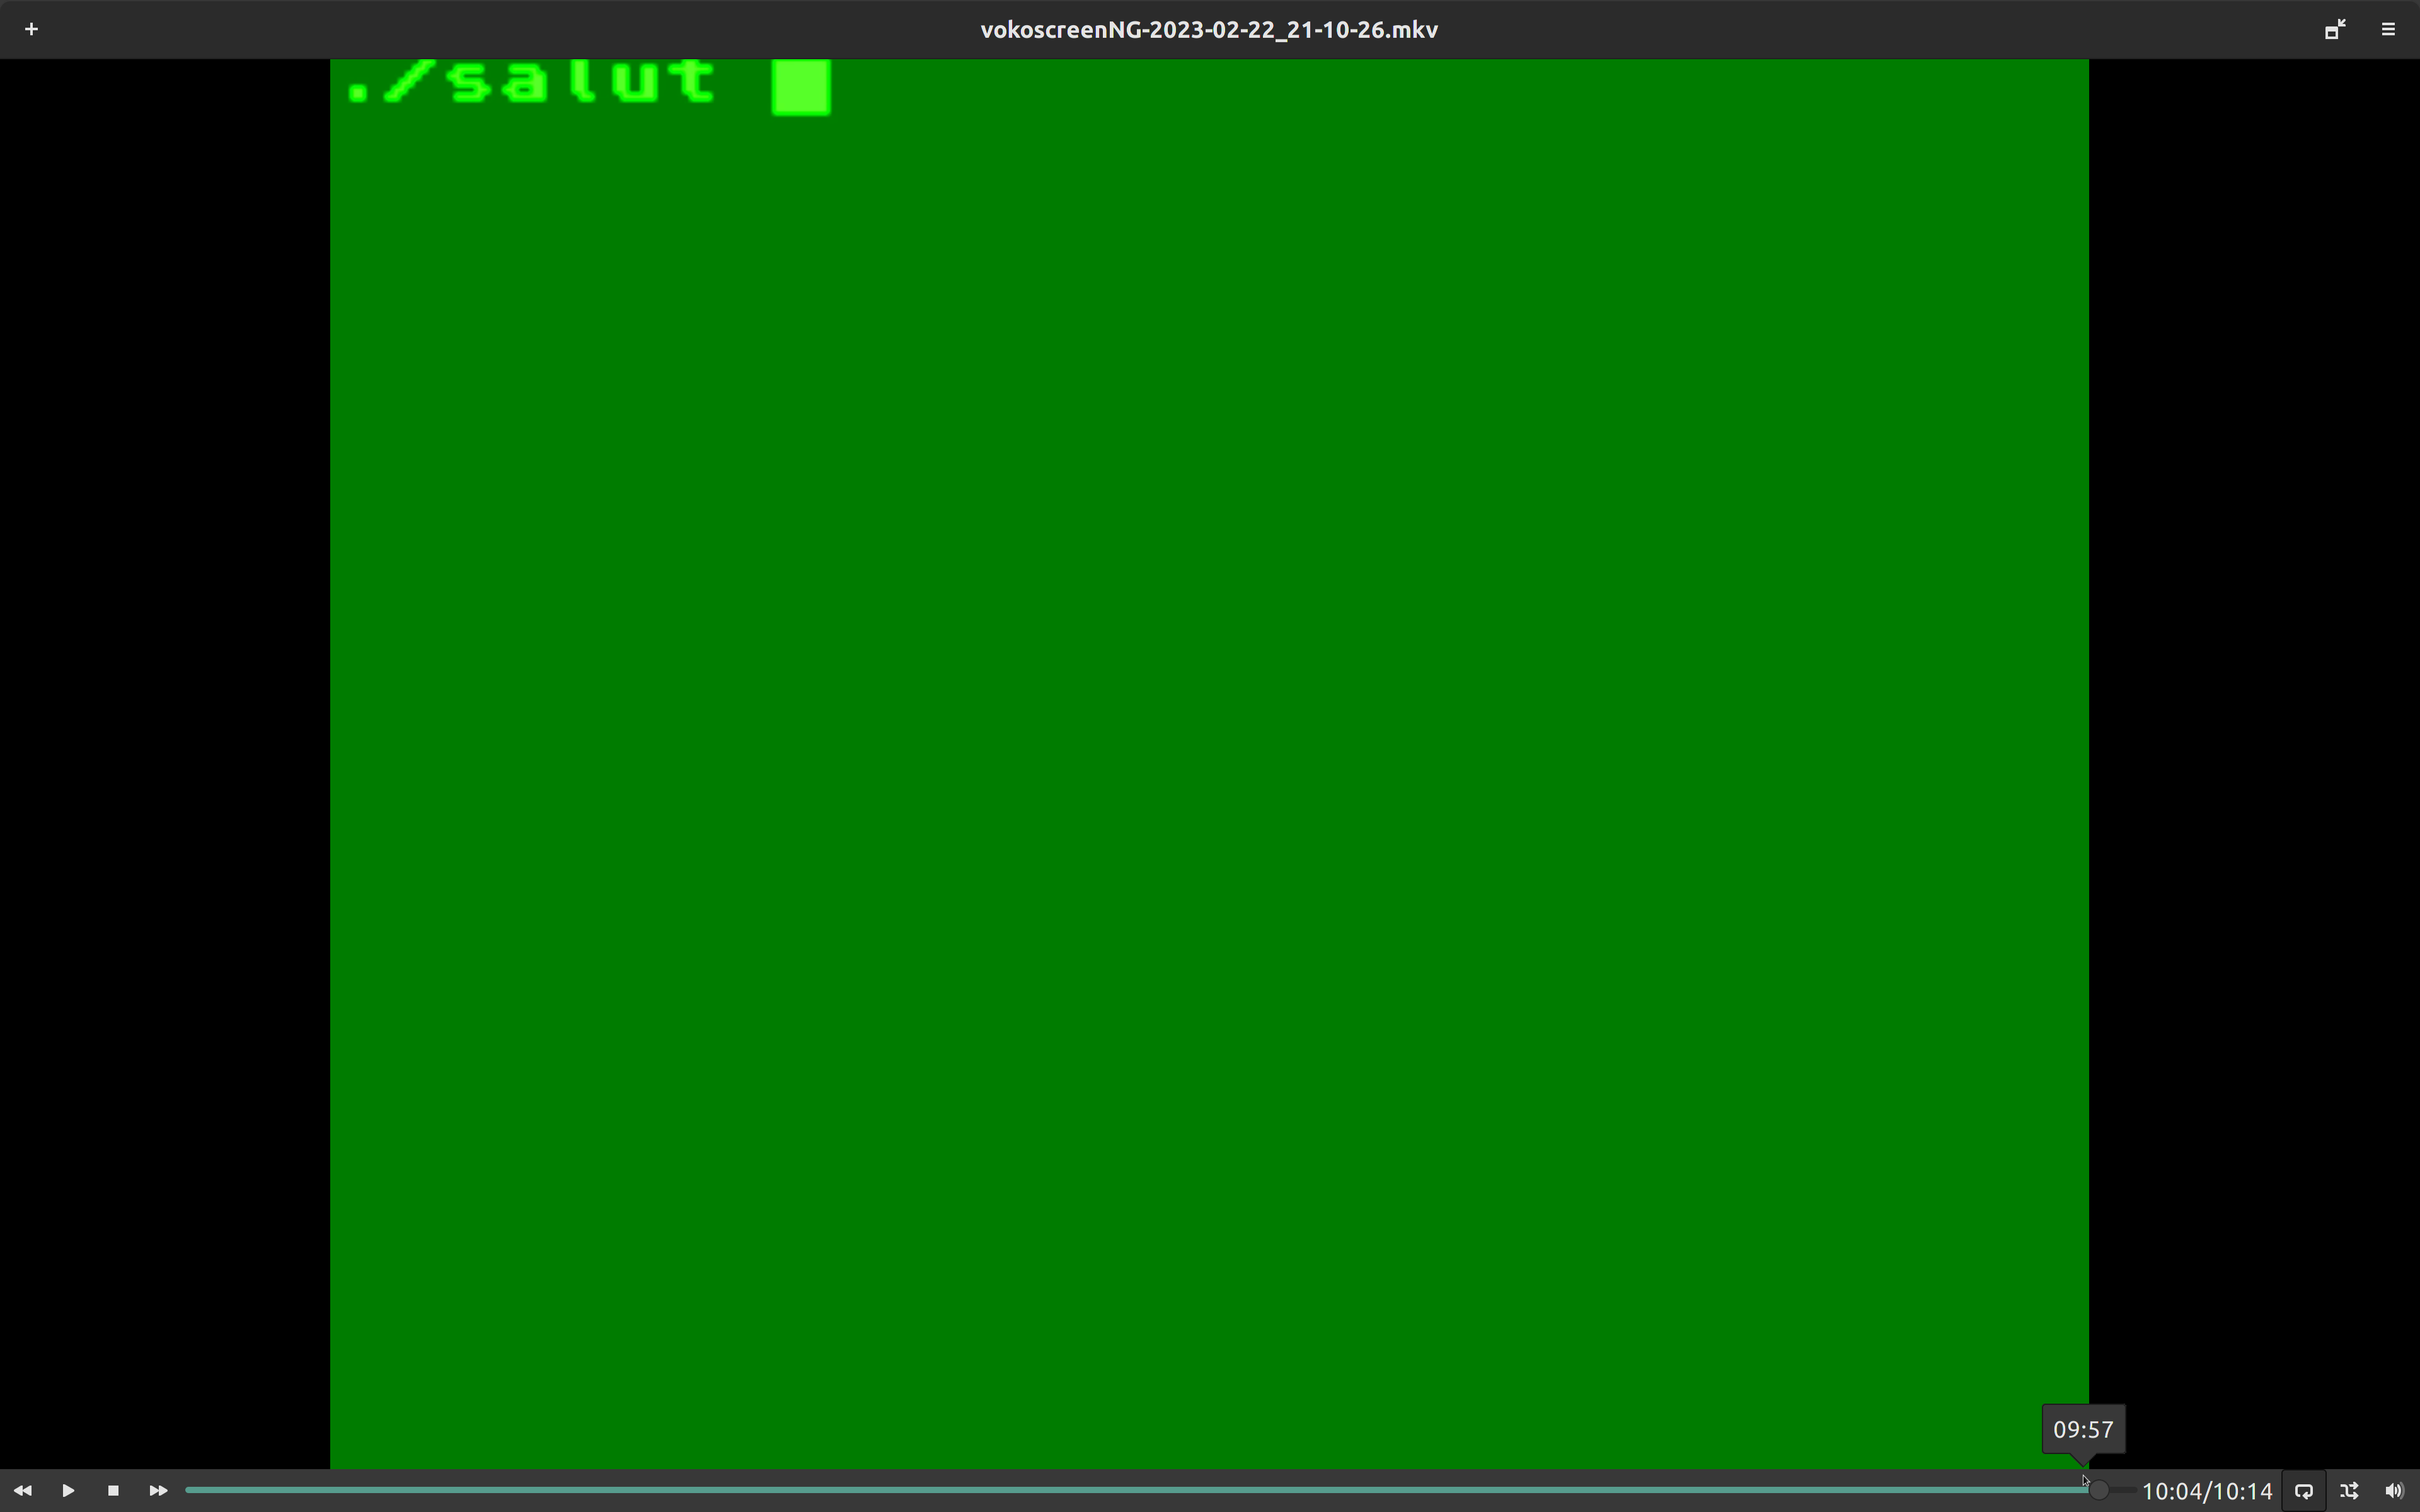Click the unplayed end of the seek bar
The image size is (2420, 1512).
[x=2124, y=1490]
